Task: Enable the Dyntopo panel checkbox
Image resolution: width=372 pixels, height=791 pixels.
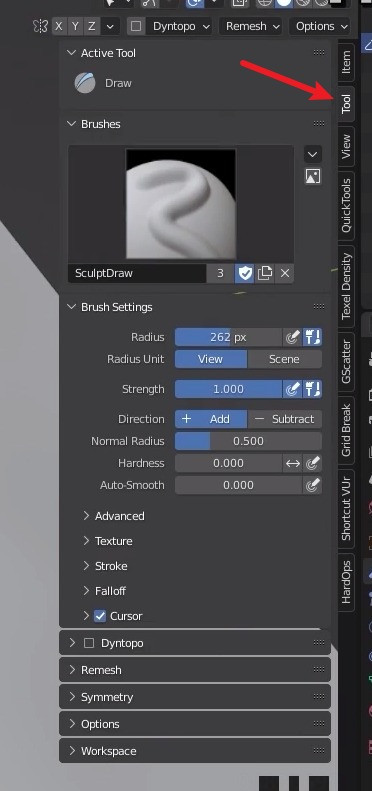Action: [x=89, y=643]
